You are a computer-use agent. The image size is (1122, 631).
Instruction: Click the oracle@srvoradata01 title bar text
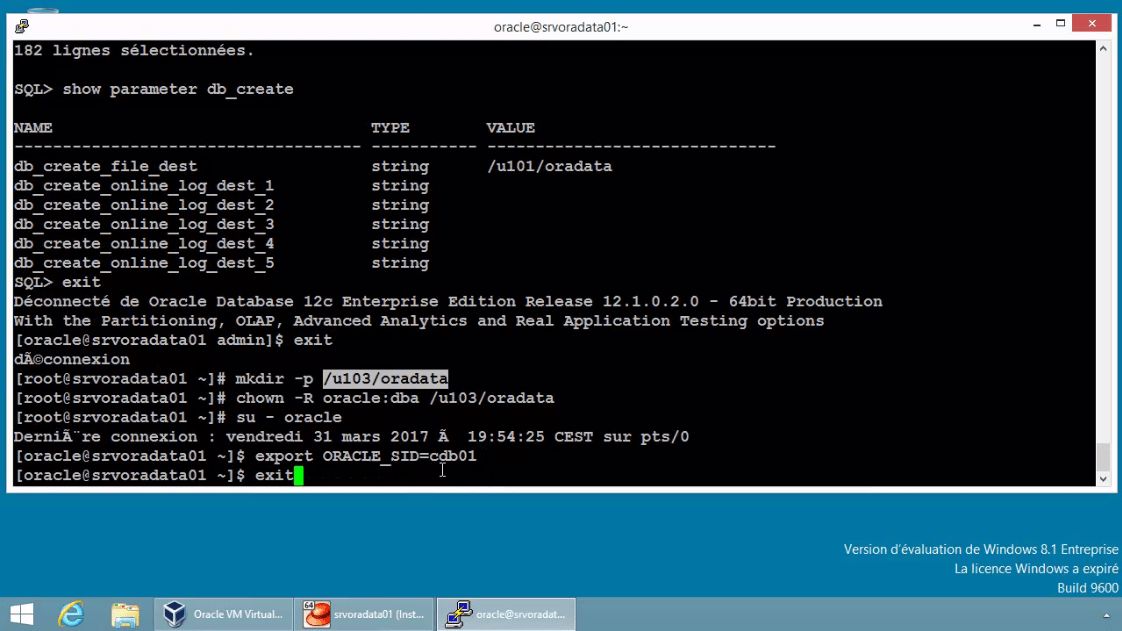click(x=560, y=26)
